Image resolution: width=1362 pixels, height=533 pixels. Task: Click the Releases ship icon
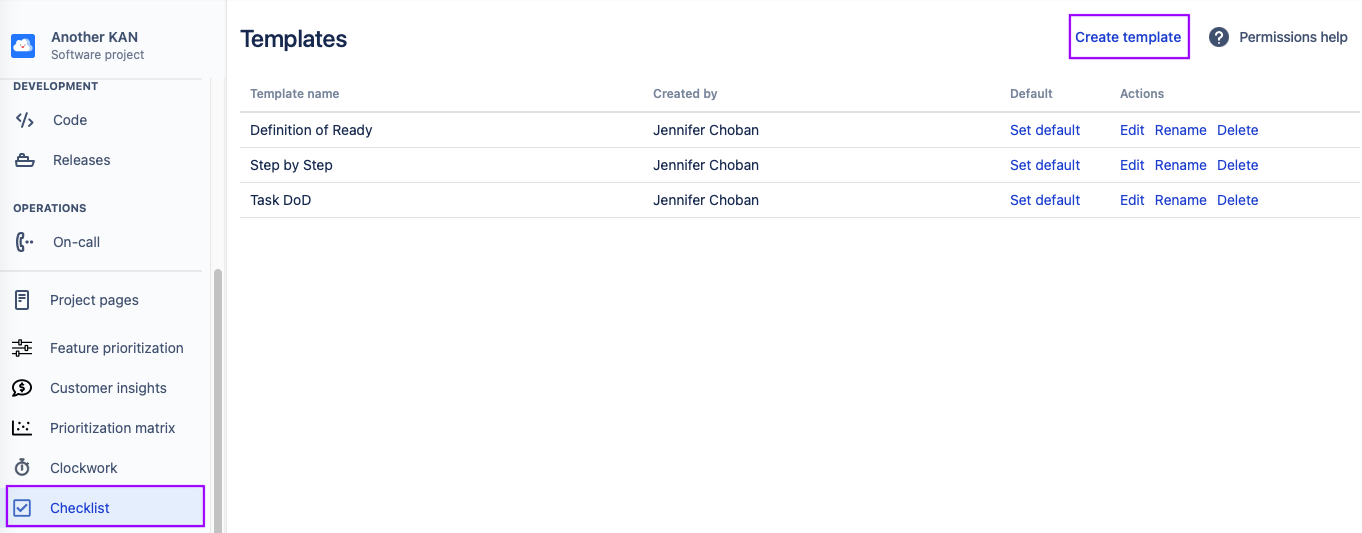pyautogui.click(x=25, y=160)
